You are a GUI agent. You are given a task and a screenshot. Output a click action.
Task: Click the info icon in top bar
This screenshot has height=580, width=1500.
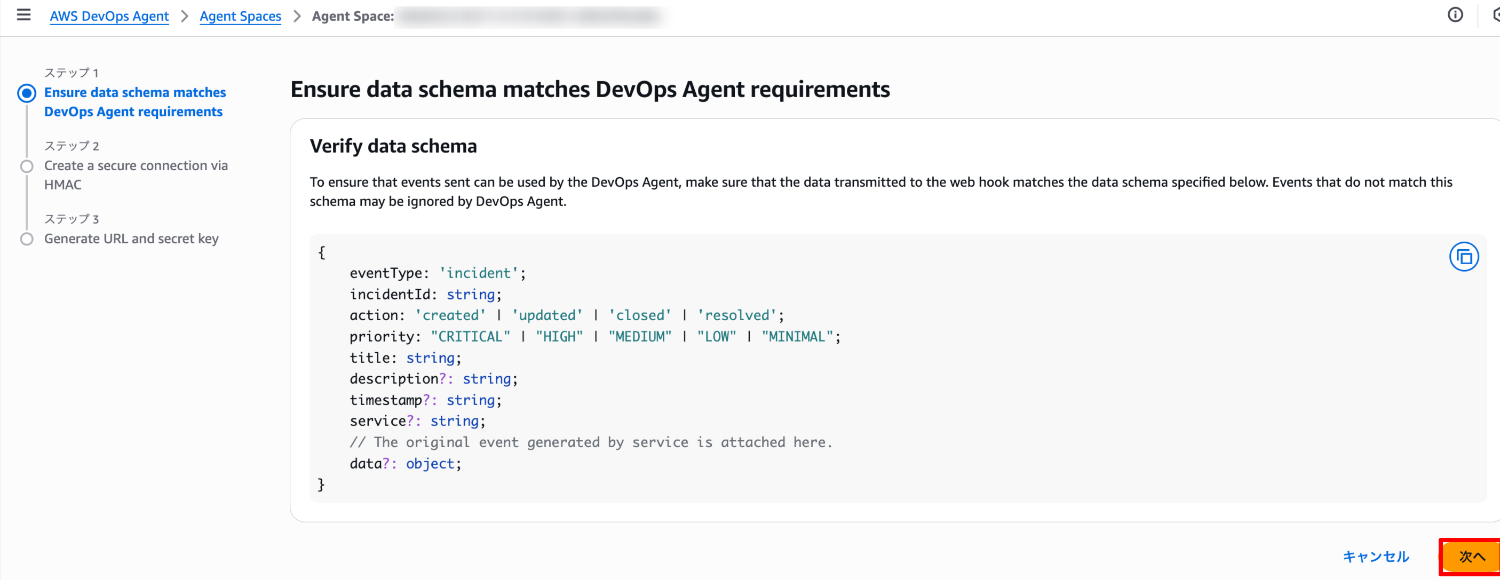[x=1455, y=15]
